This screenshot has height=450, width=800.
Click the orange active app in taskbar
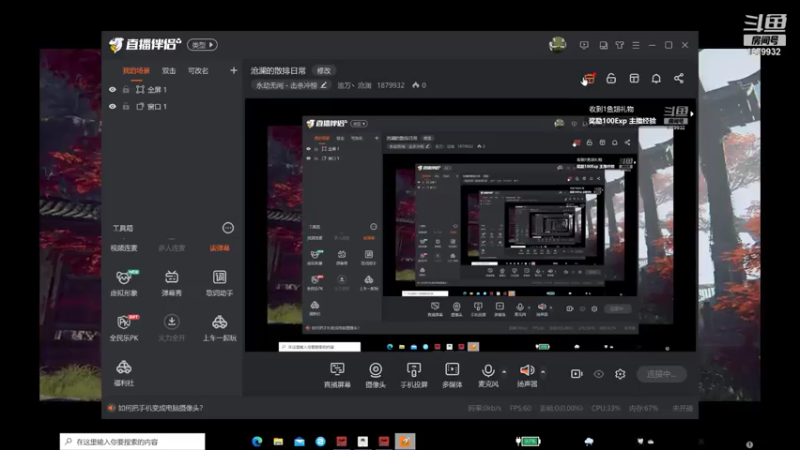tap(405, 442)
